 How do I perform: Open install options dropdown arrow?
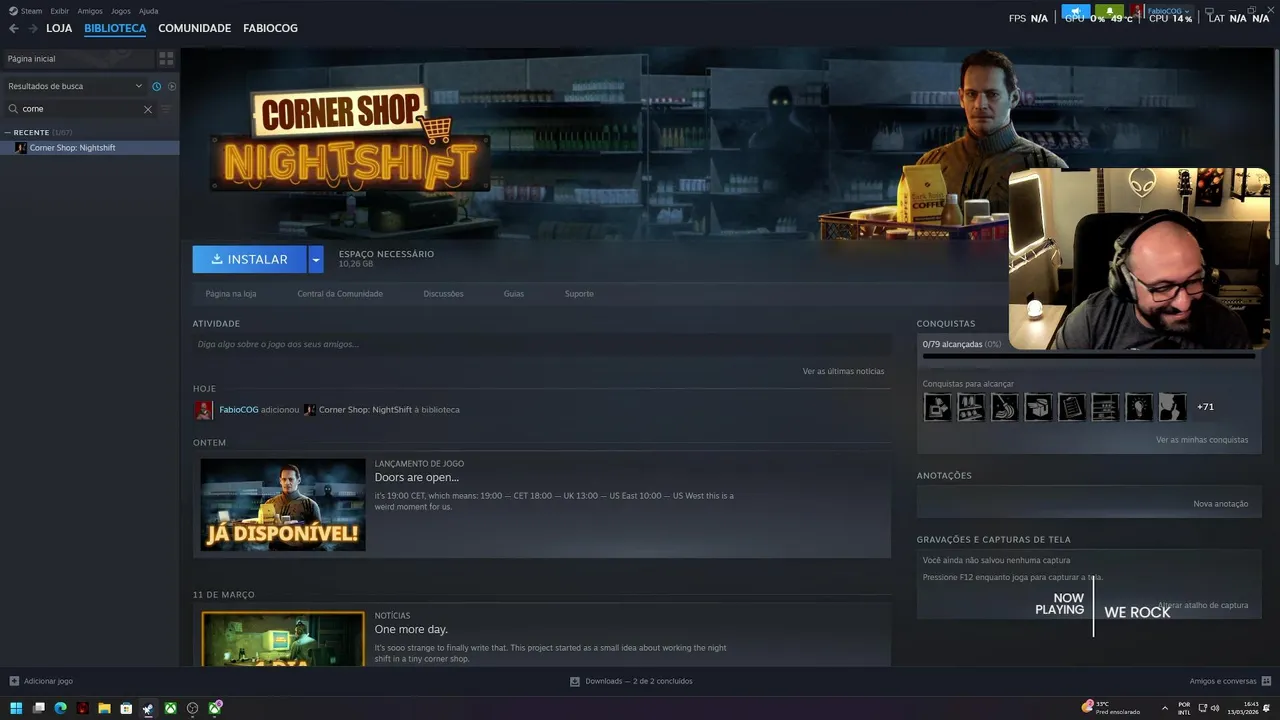tap(316, 259)
